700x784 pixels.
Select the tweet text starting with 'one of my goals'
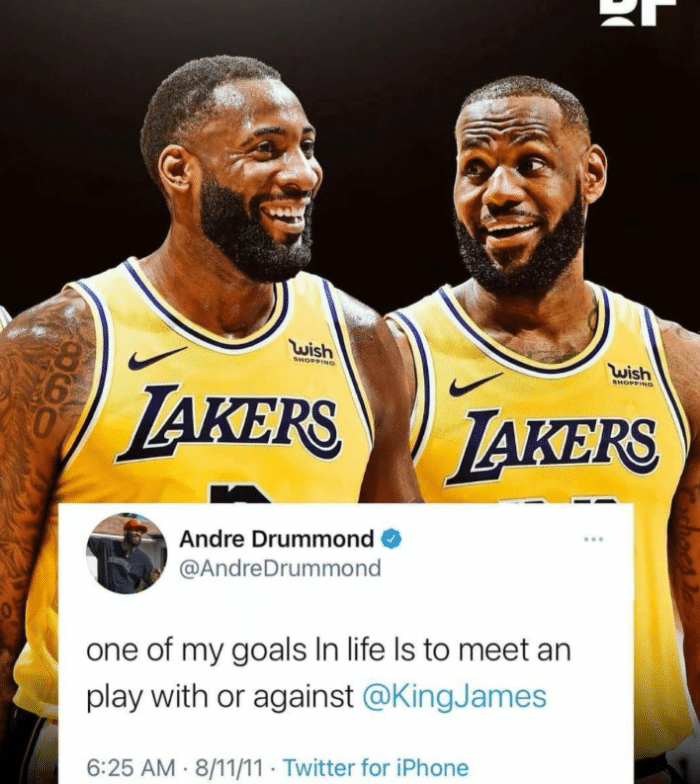(x=328, y=674)
